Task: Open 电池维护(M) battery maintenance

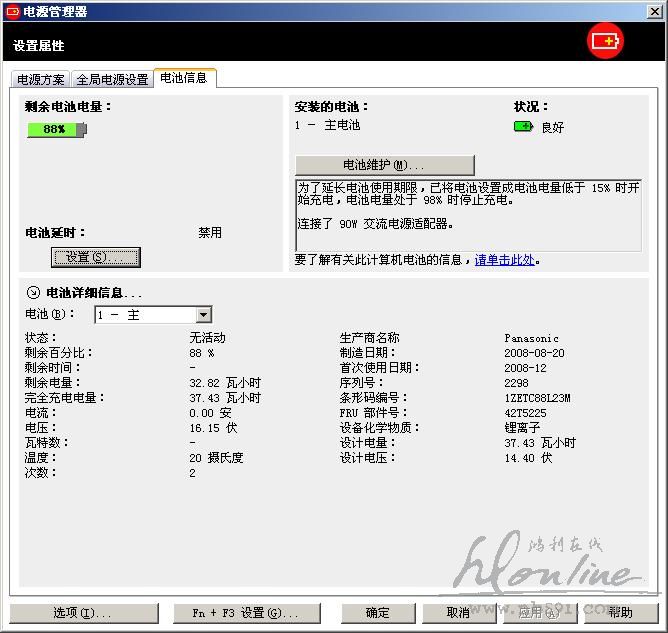Action: tap(384, 165)
